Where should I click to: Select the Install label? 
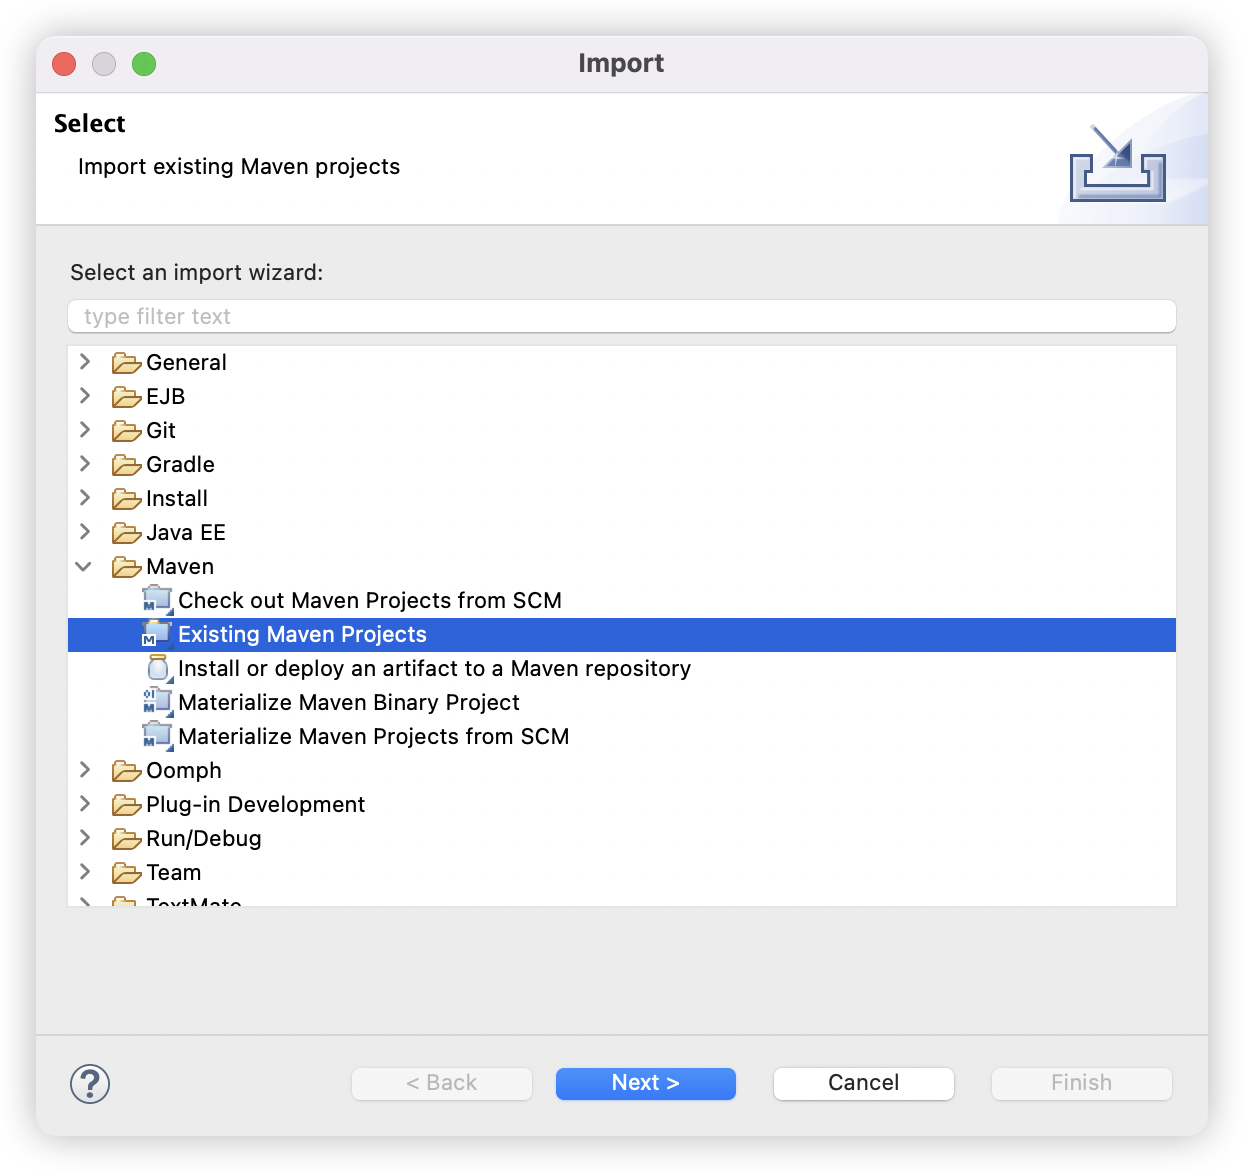(x=177, y=499)
